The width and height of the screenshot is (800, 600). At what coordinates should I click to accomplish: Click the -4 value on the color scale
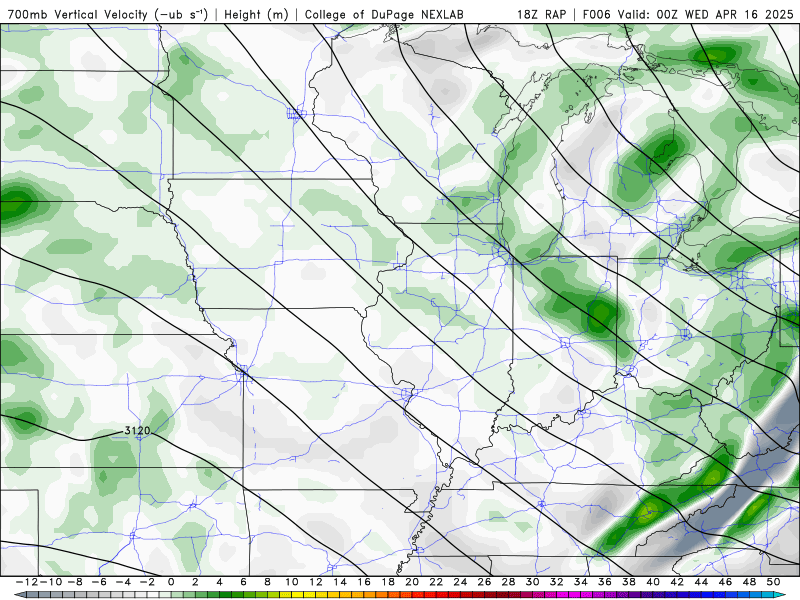[123, 582]
